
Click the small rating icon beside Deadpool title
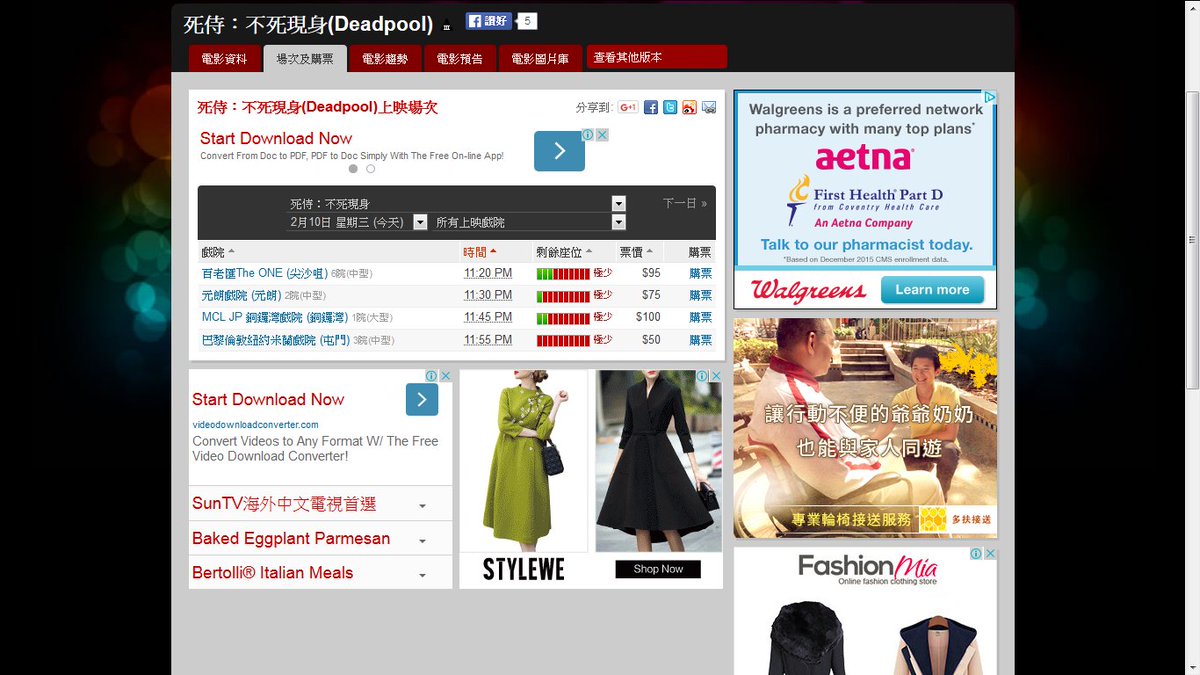pyautogui.click(x=447, y=27)
